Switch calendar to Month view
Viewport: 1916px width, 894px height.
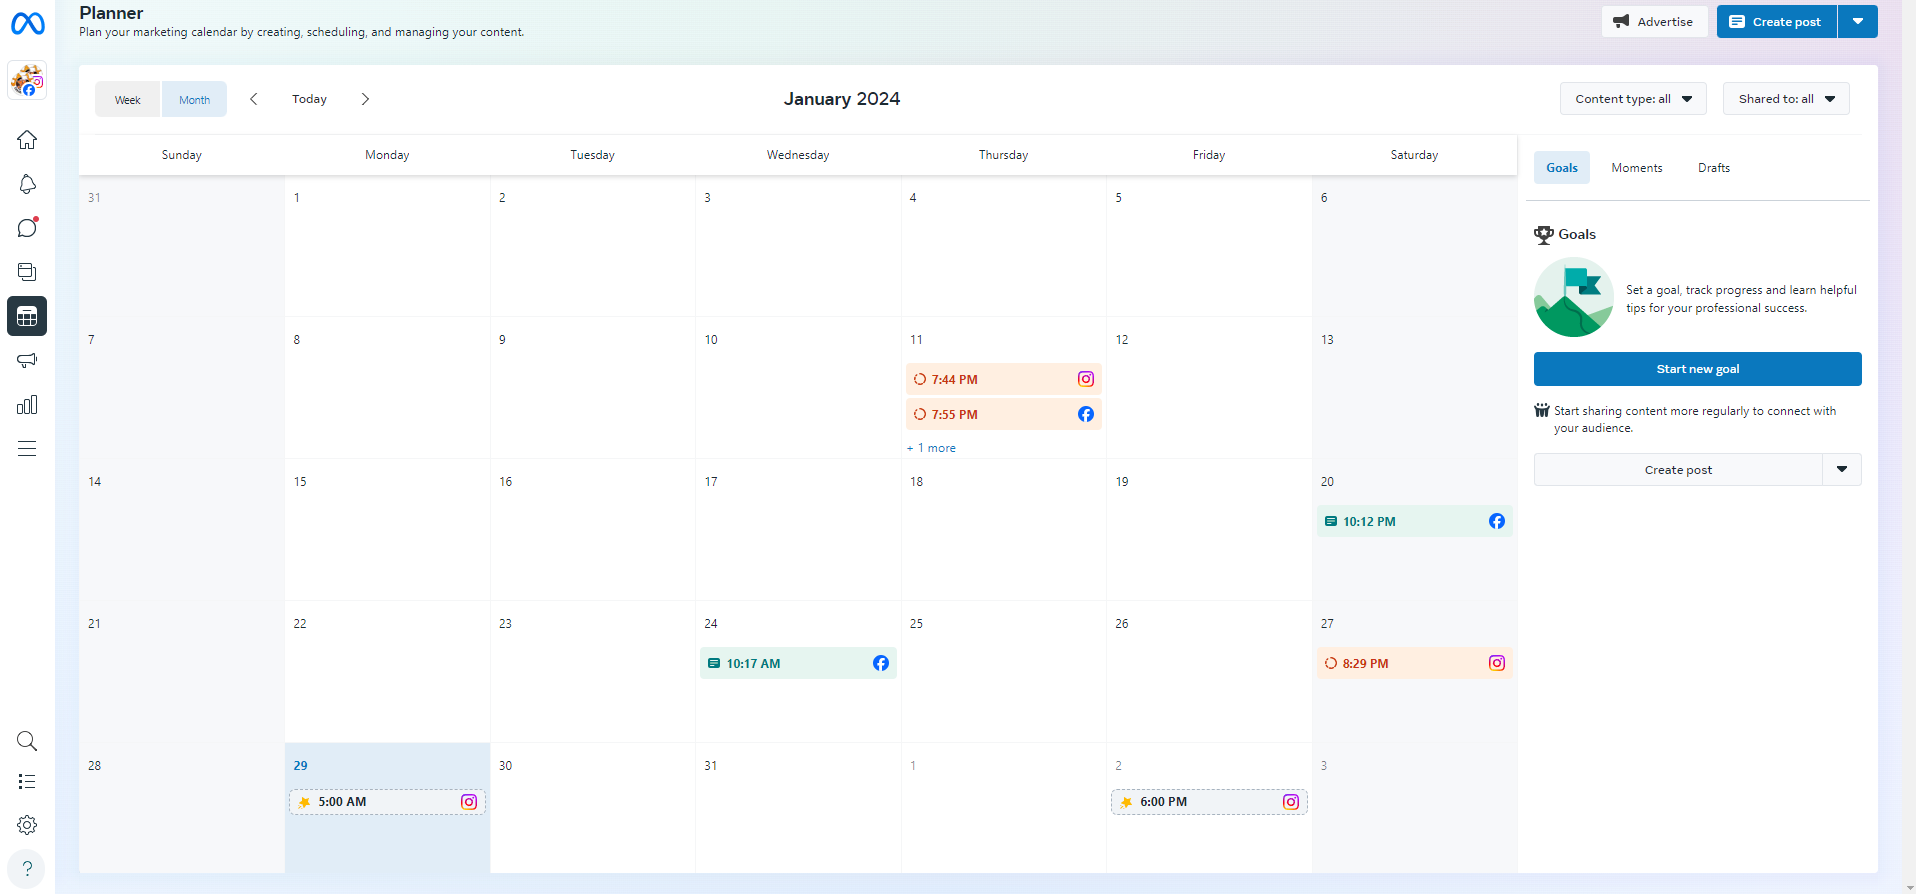194,99
